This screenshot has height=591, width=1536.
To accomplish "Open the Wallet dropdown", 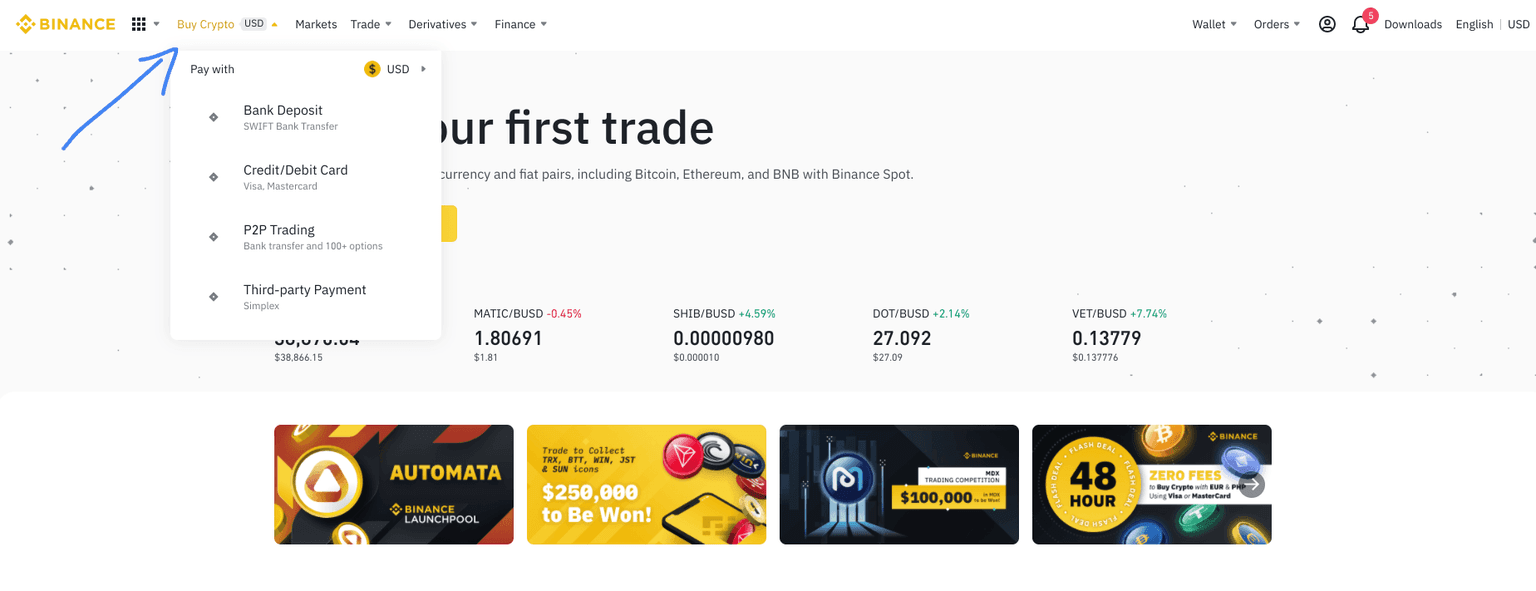I will click(1214, 24).
